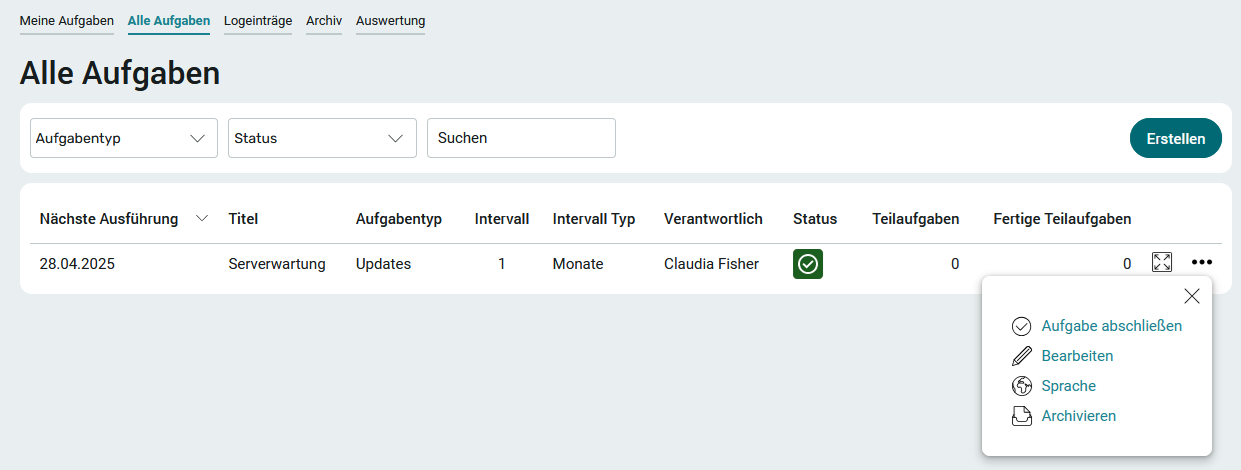The width and height of the screenshot is (1241, 470).
Task: Click the archive tray icon beside Archivieren
Action: (1021, 416)
